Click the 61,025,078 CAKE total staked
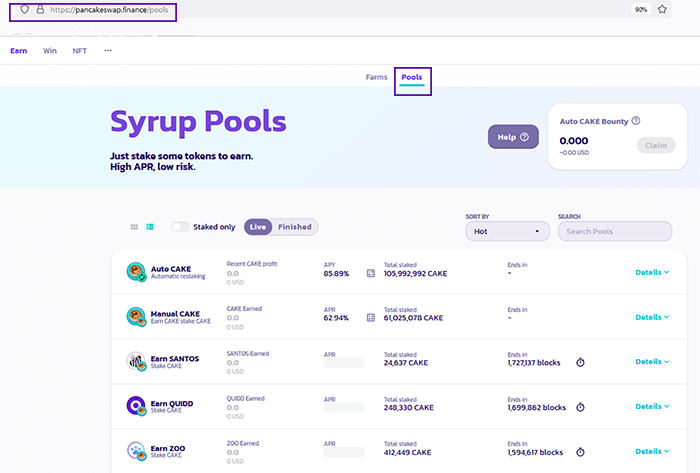 pyautogui.click(x=413, y=318)
